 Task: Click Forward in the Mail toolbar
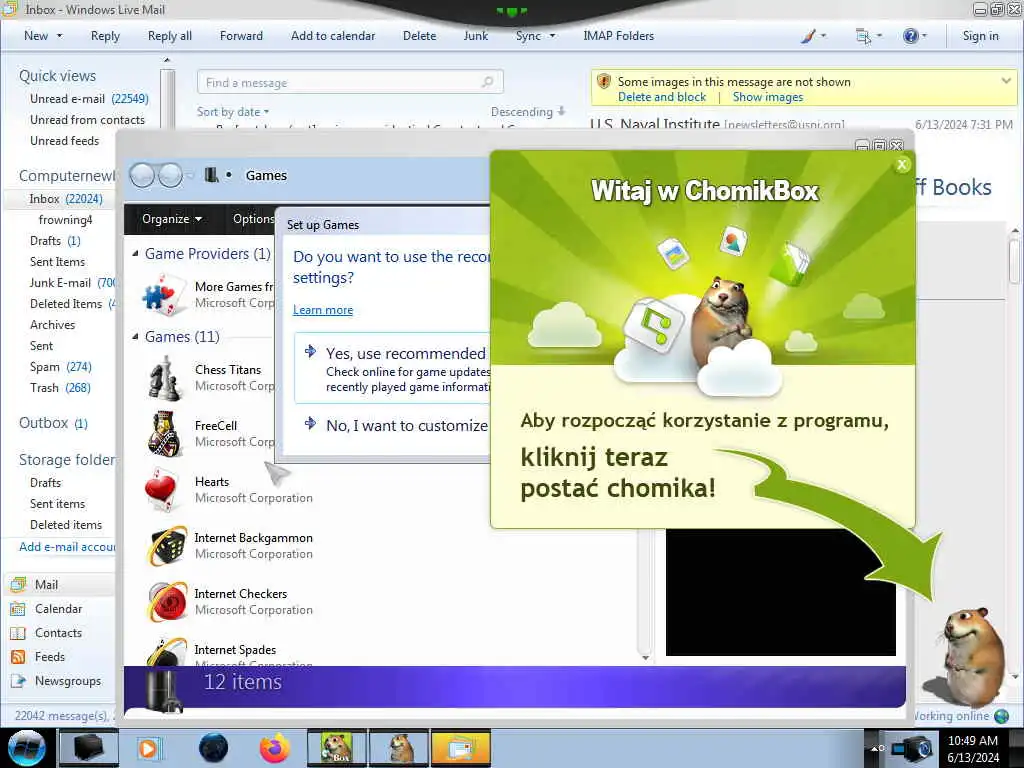click(x=241, y=36)
